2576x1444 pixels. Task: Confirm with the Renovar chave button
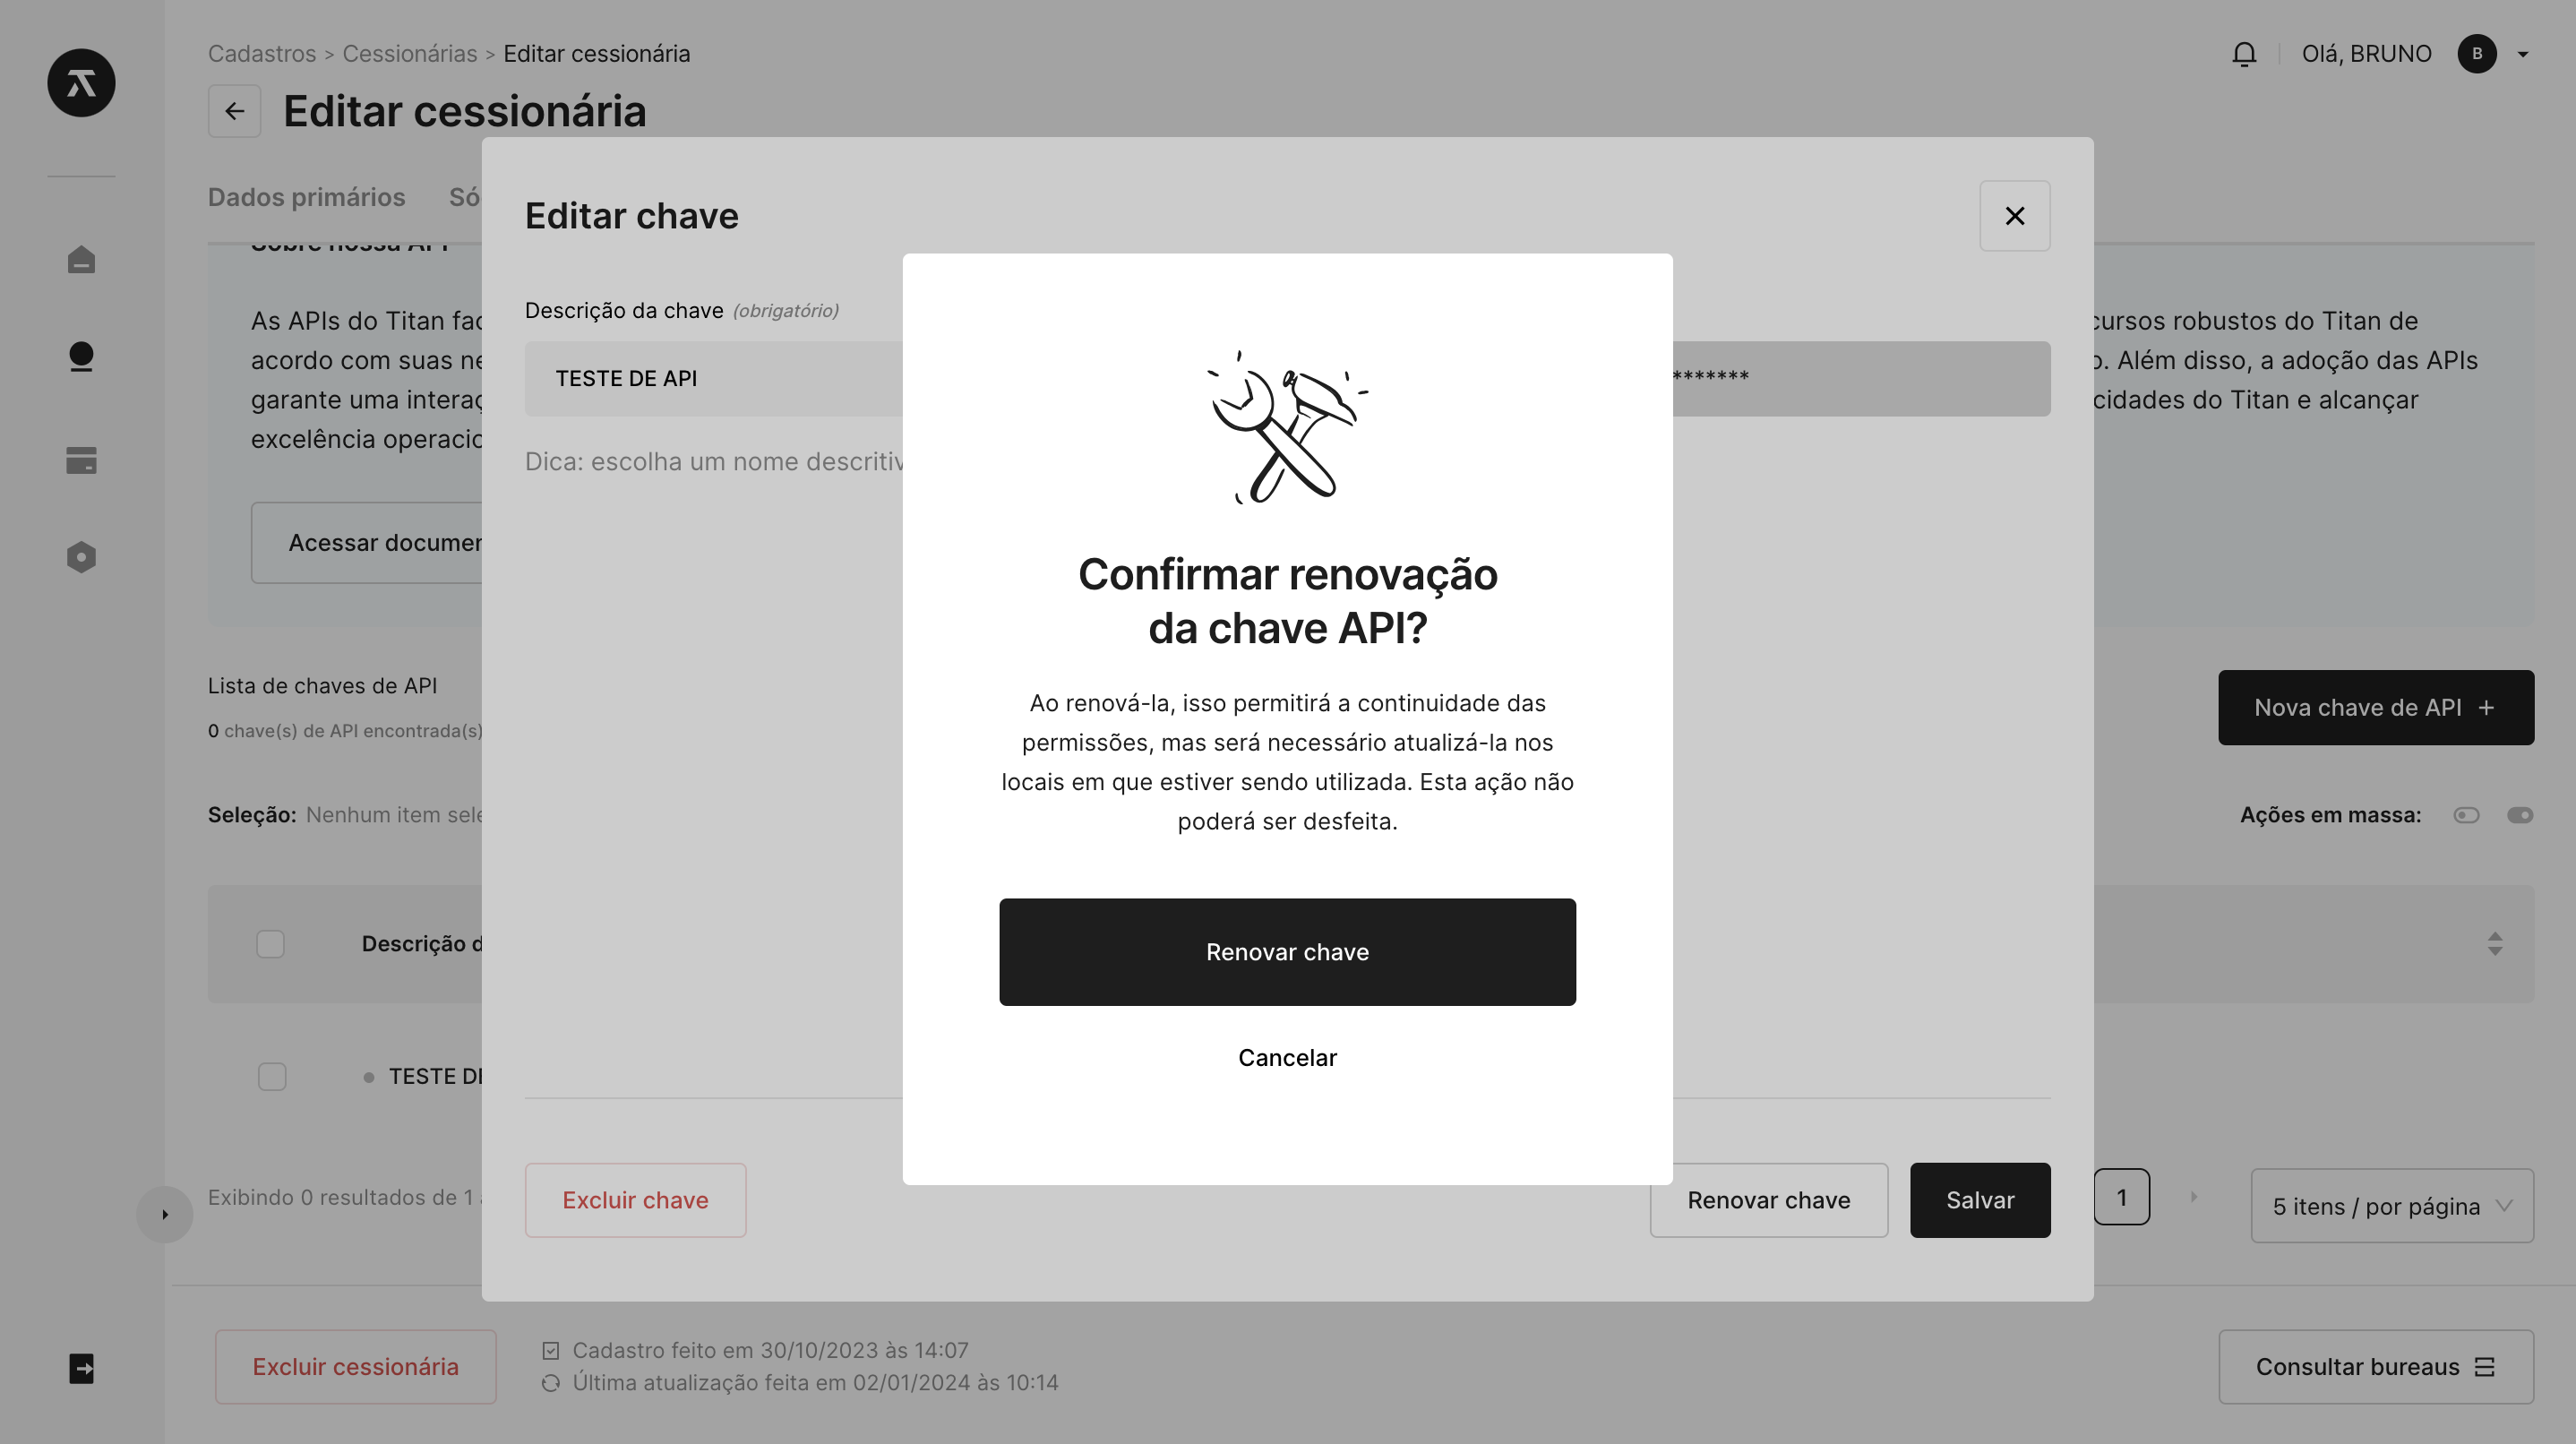pyautogui.click(x=1287, y=952)
